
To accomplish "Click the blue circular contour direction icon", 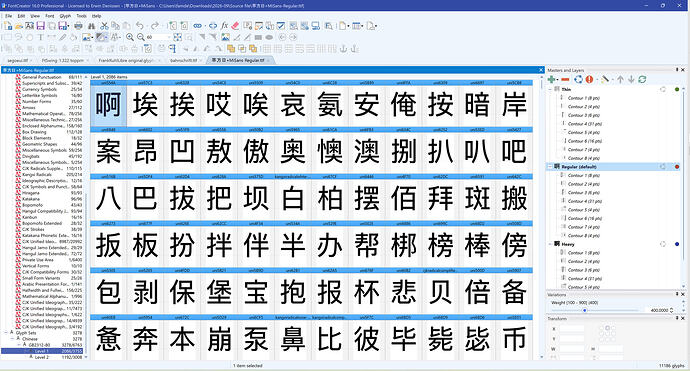I will click(579, 79).
